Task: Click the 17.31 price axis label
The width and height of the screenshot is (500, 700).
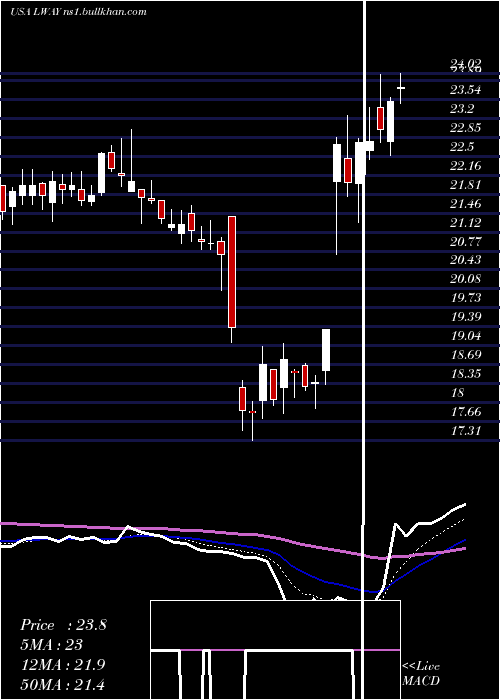Action: (x=465, y=431)
